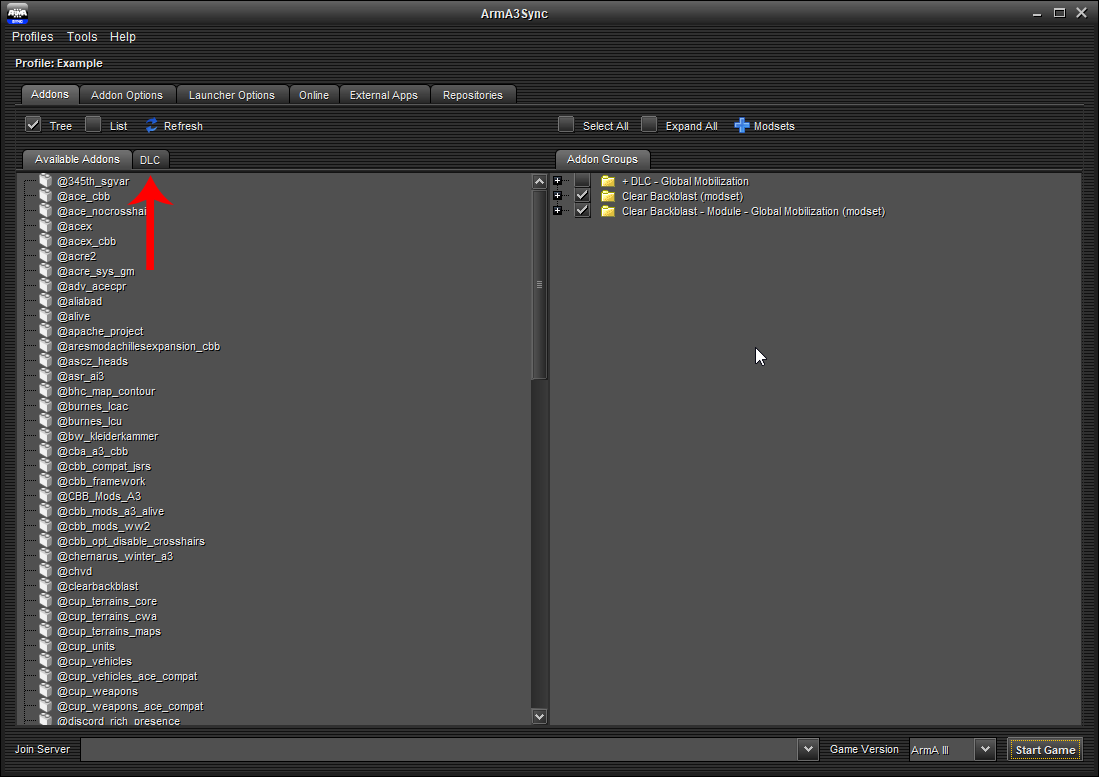The height and width of the screenshot is (777, 1099).
Task: Open the Profiles menu
Action: tap(32, 36)
